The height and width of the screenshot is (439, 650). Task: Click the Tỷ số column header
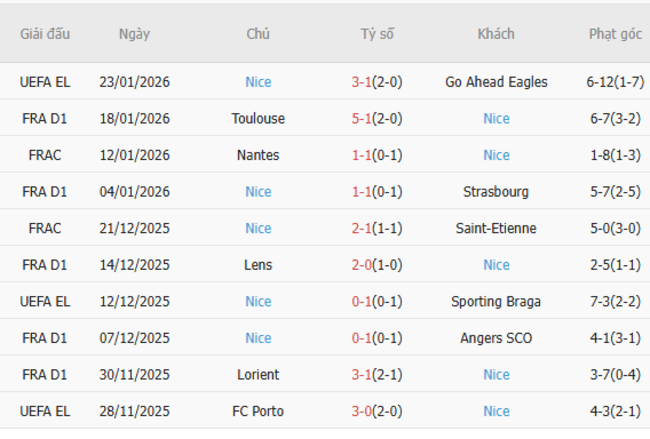[377, 34]
